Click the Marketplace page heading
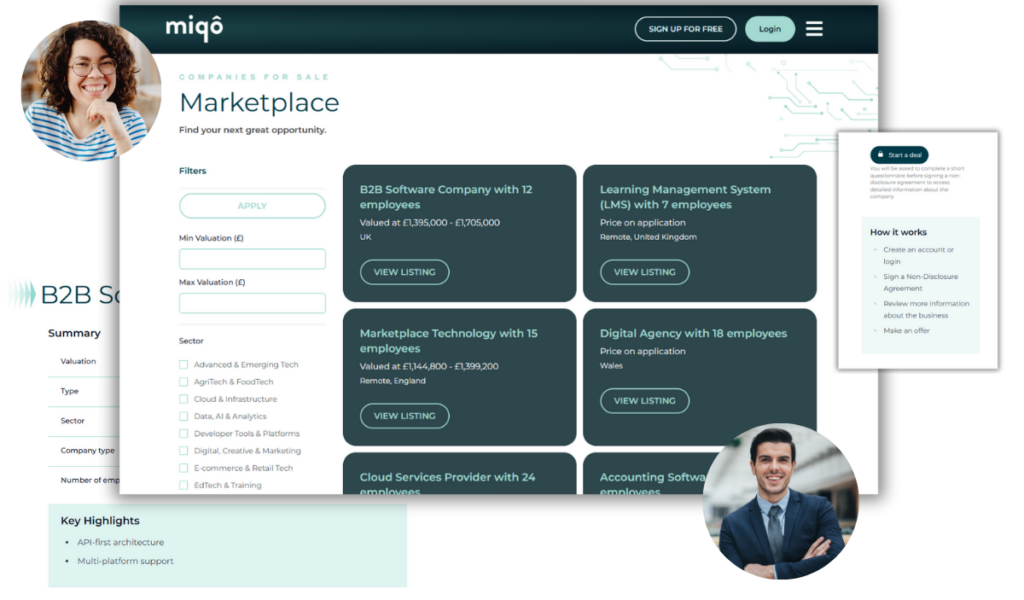The width and height of the screenshot is (1024, 600). (x=259, y=103)
